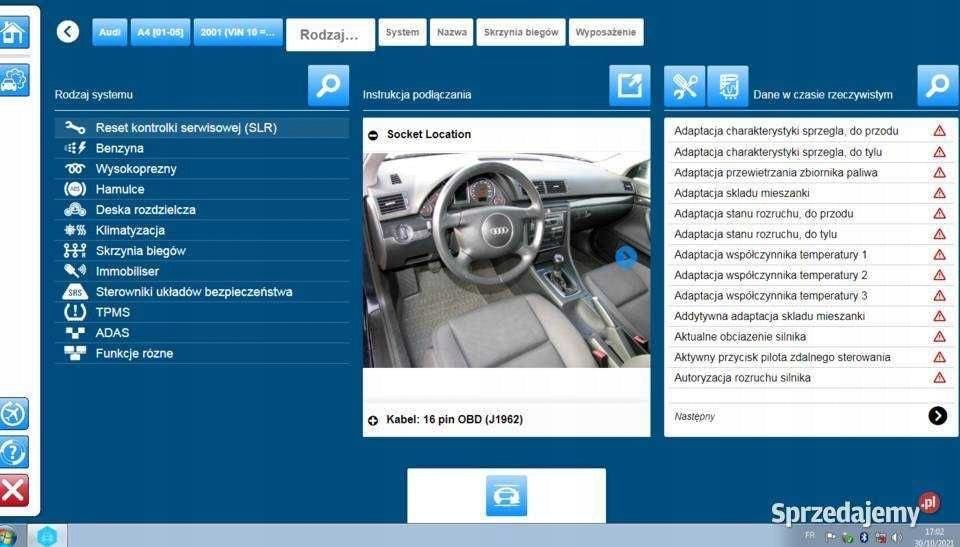Open the ECU report document icon

[x=728, y=86]
